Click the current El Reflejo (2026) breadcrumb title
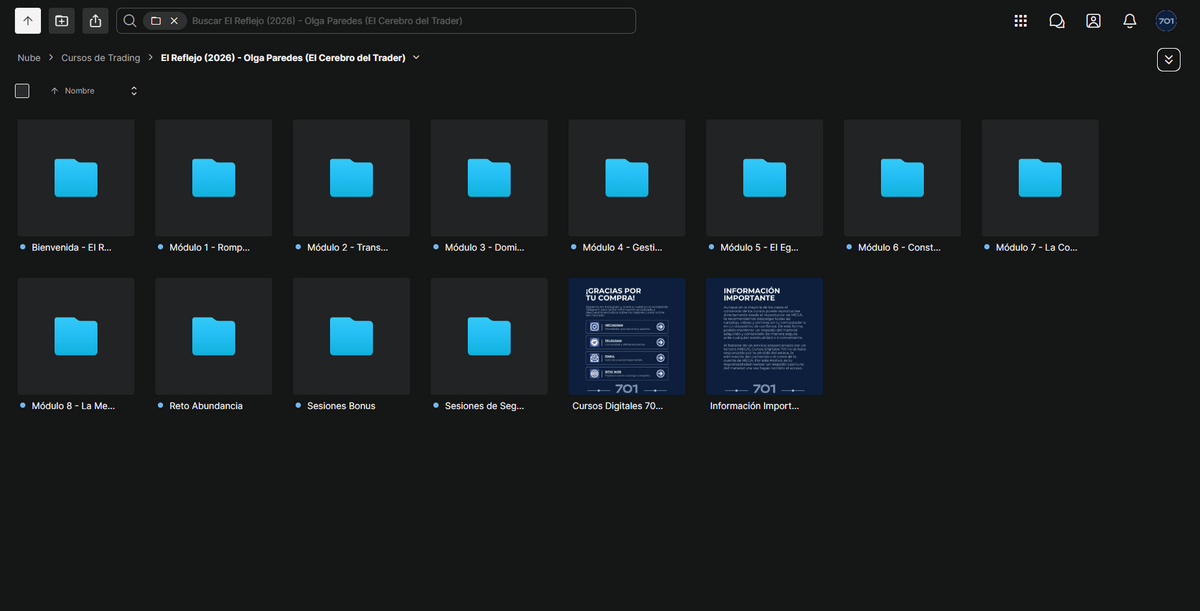The height and width of the screenshot is (611, 1200). tap(283, 58)
